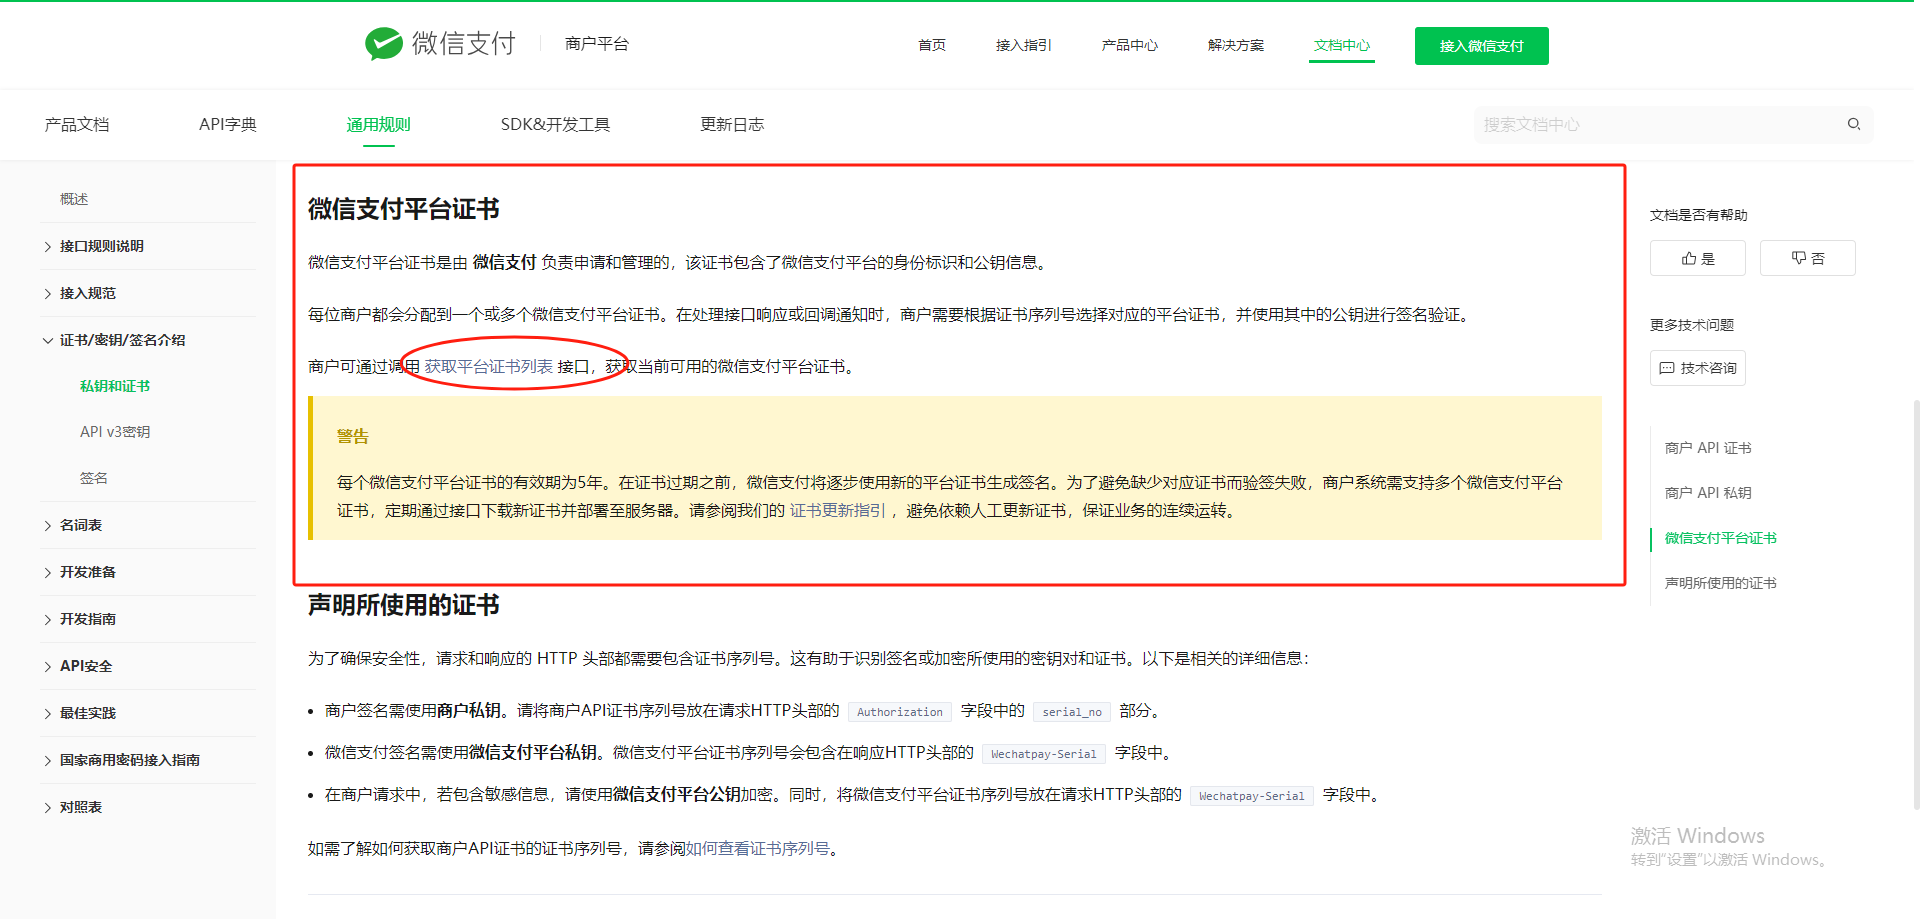Click the thumbs-down 否 button
This screenshot has width=1920, height=919.
click(x=1808, y=258)
